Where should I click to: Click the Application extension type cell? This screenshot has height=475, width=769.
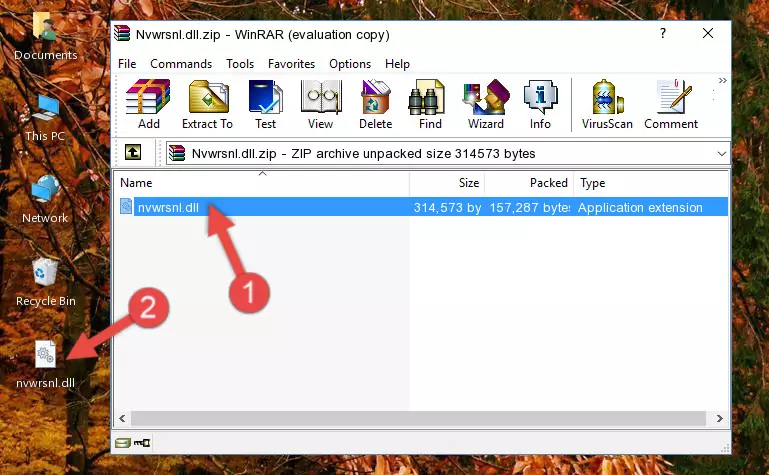point(640,207)
